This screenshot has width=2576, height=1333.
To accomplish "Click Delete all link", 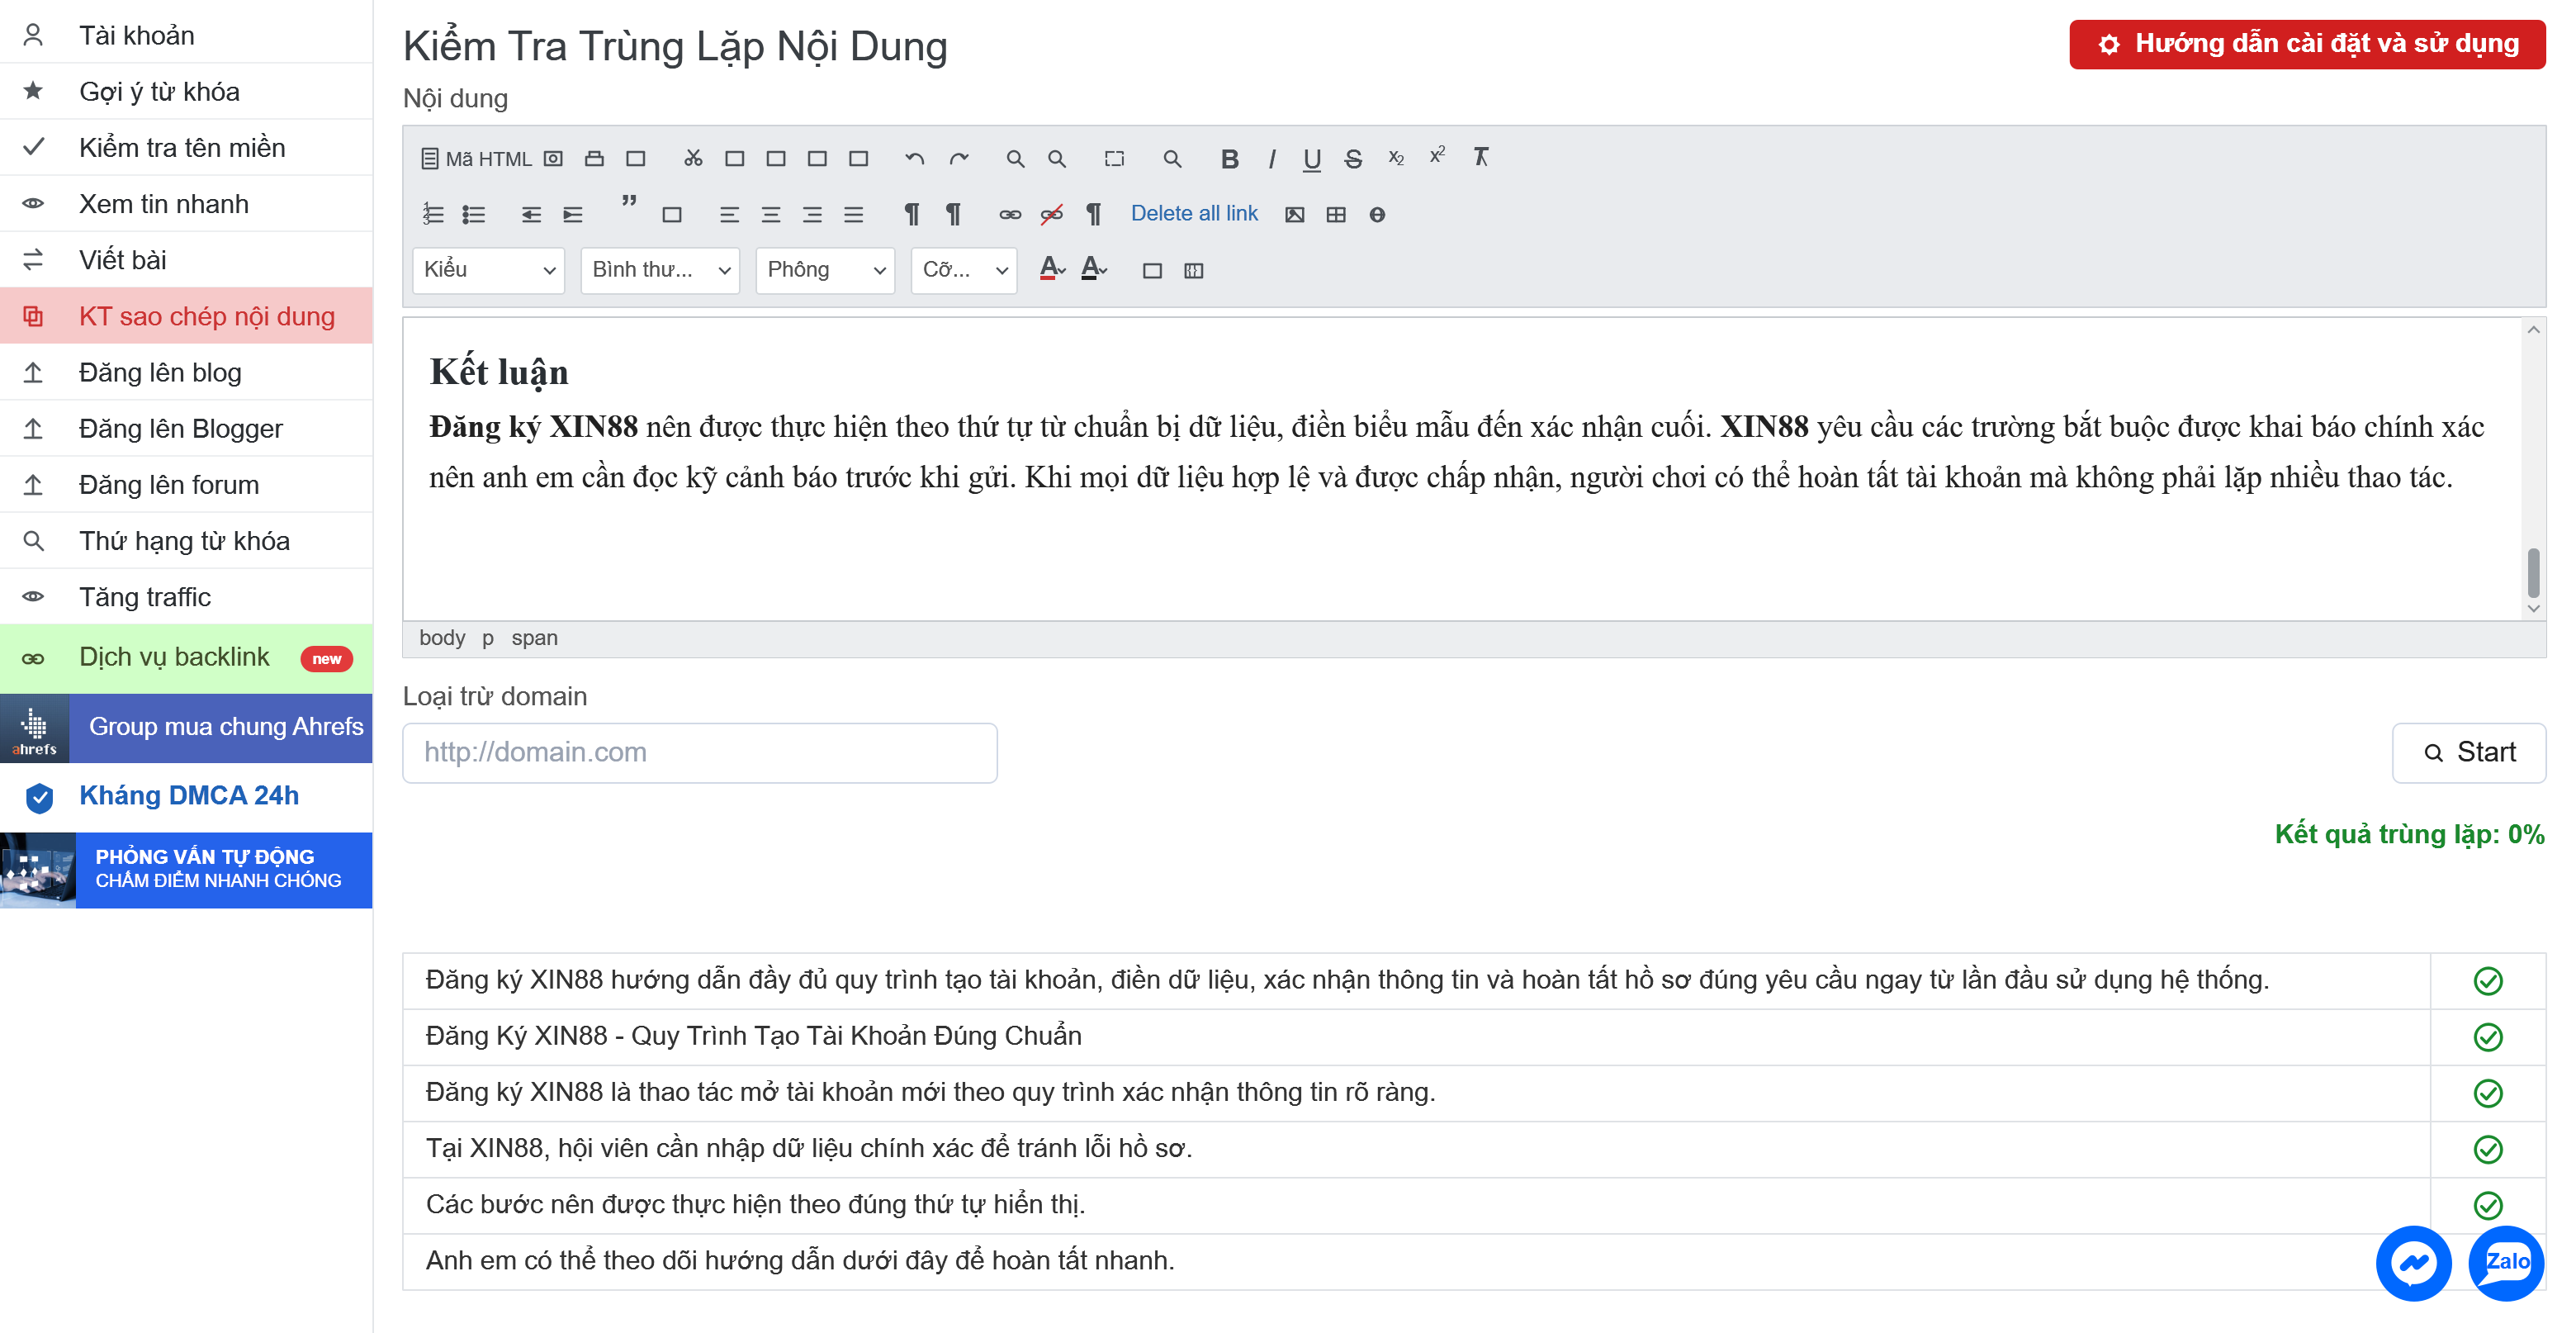I will (x=1194, y=213).
